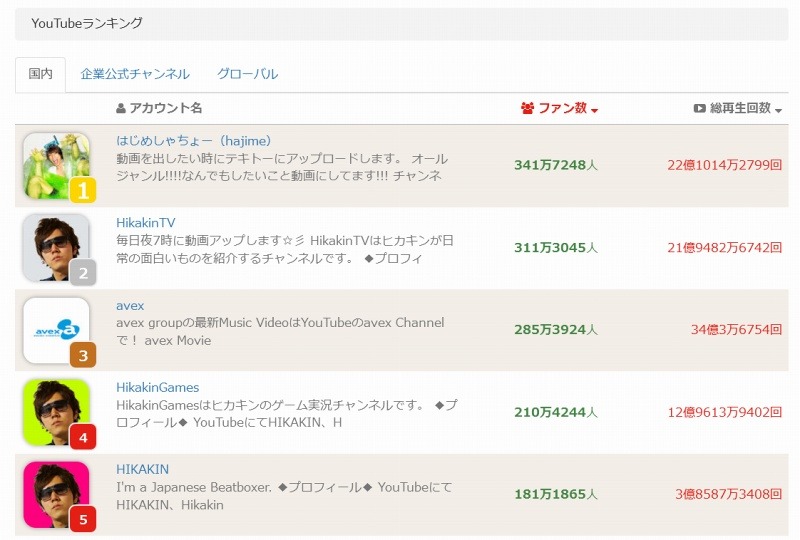Click the rank 3 bronze badge

pyautogui.click(x=83, y=355)
